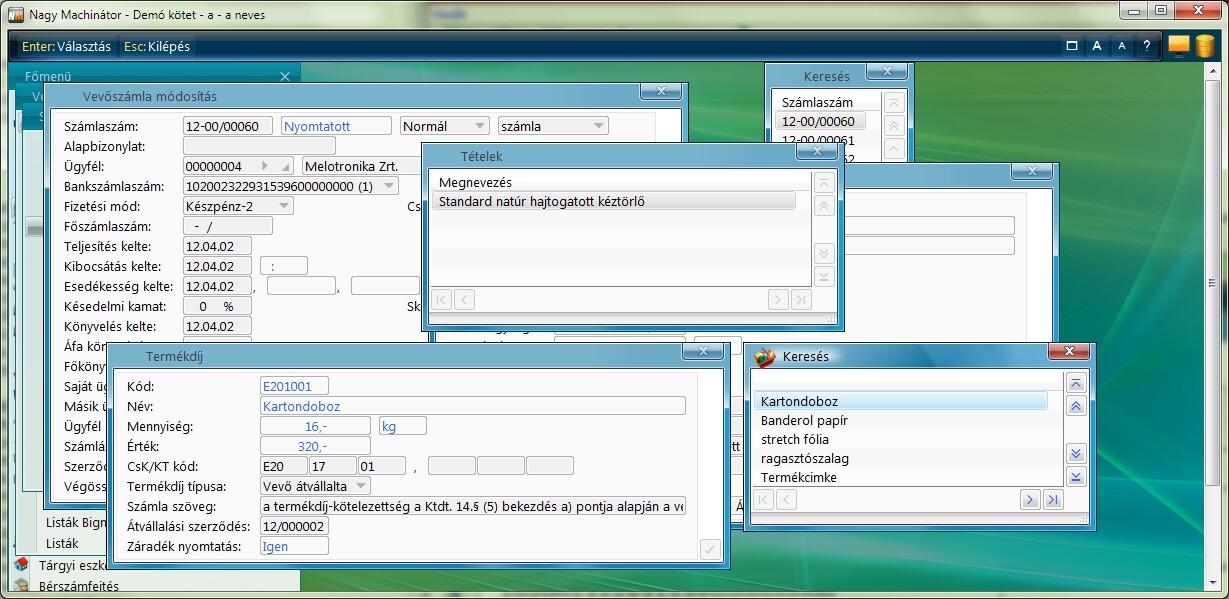Open the Normál invoice type dropdown
This screenshot has height=599, width=1229.
pyautogui.click(x=479, y=126)
